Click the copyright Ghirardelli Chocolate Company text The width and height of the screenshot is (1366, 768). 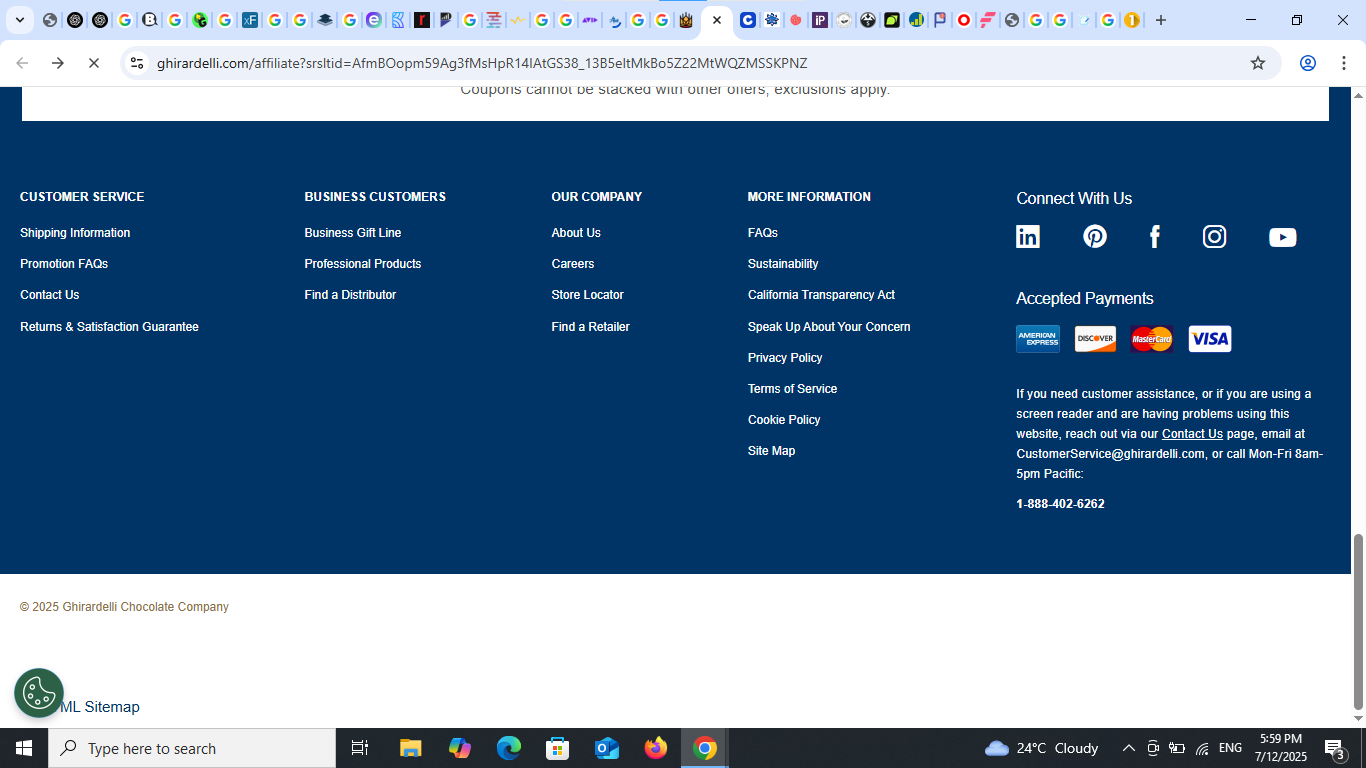click(124, 607)
